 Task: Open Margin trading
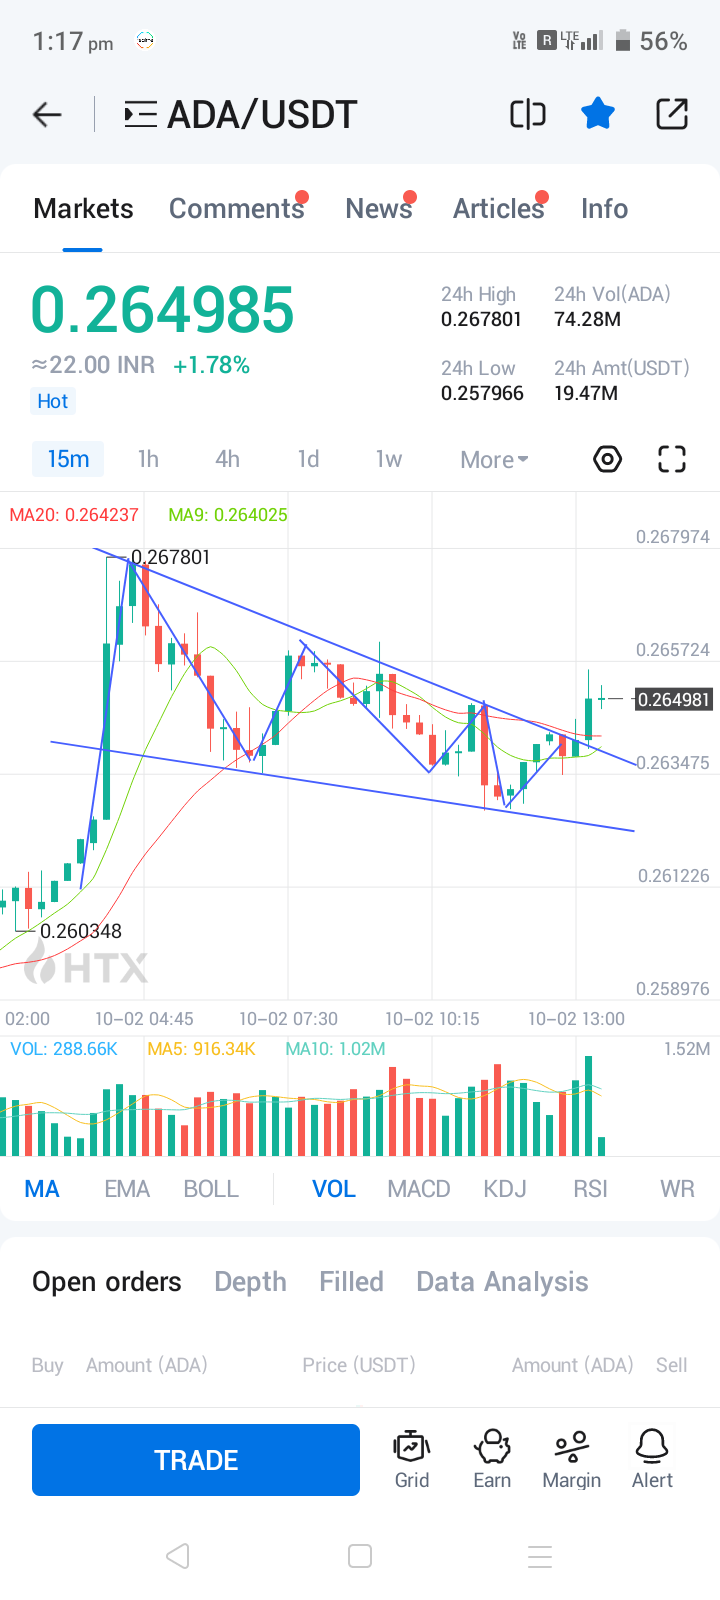572,1459
